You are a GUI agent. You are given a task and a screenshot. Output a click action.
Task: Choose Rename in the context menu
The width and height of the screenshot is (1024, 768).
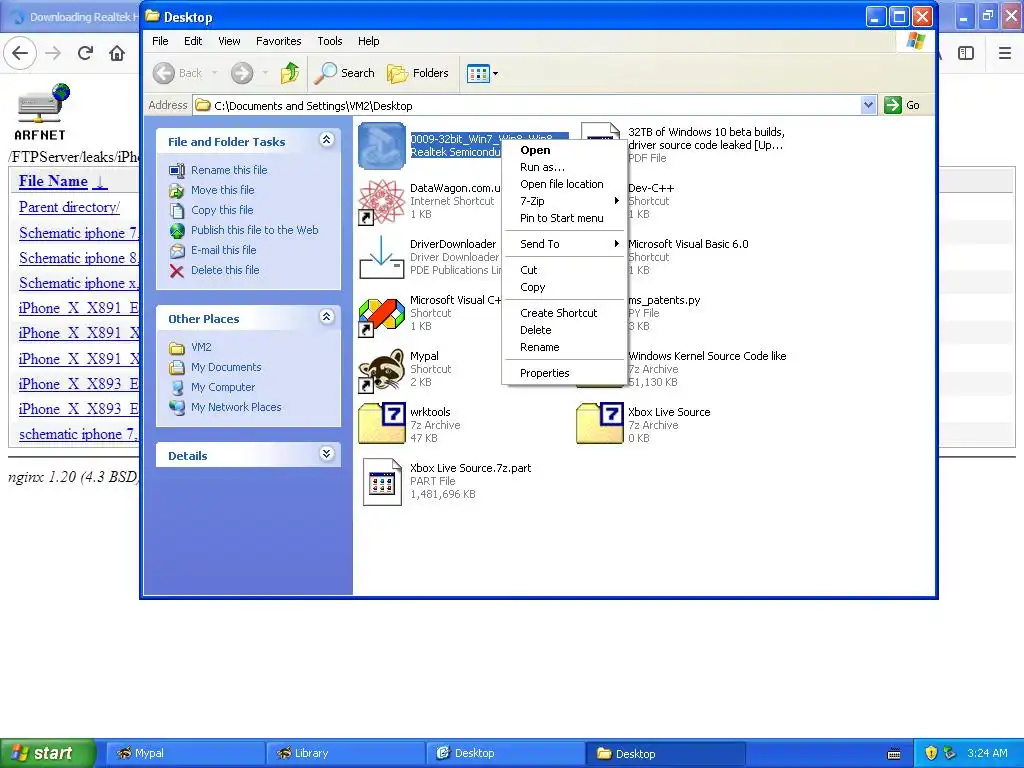(x=565, y=347)
